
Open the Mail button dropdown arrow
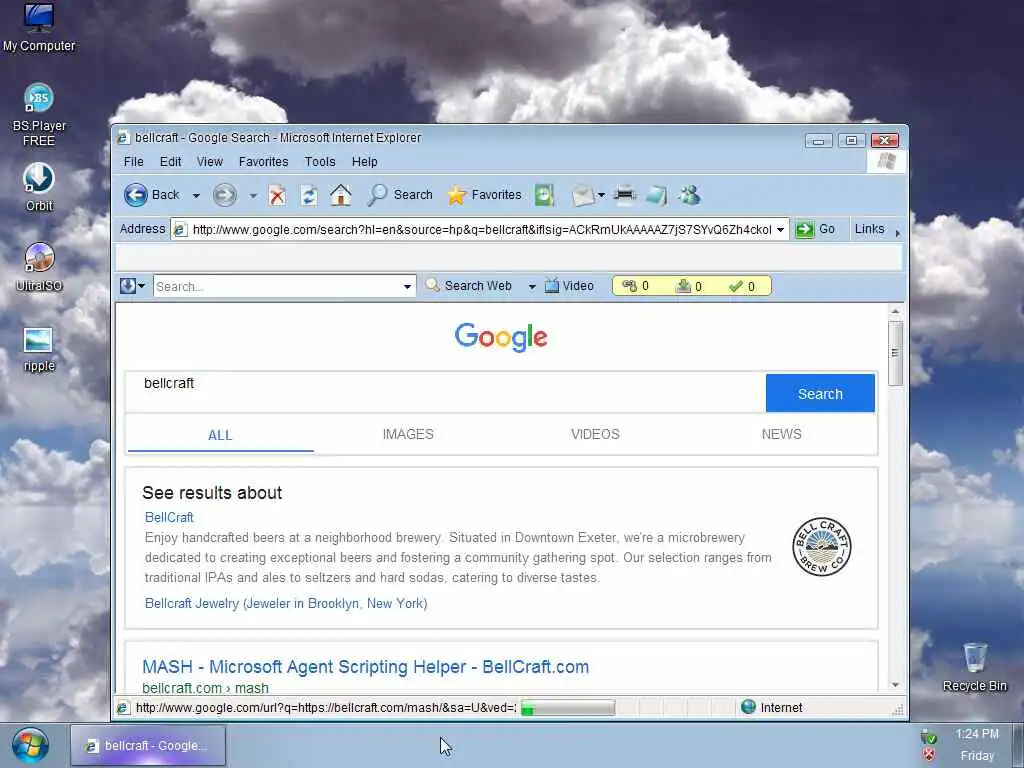(x=601, y=195)
